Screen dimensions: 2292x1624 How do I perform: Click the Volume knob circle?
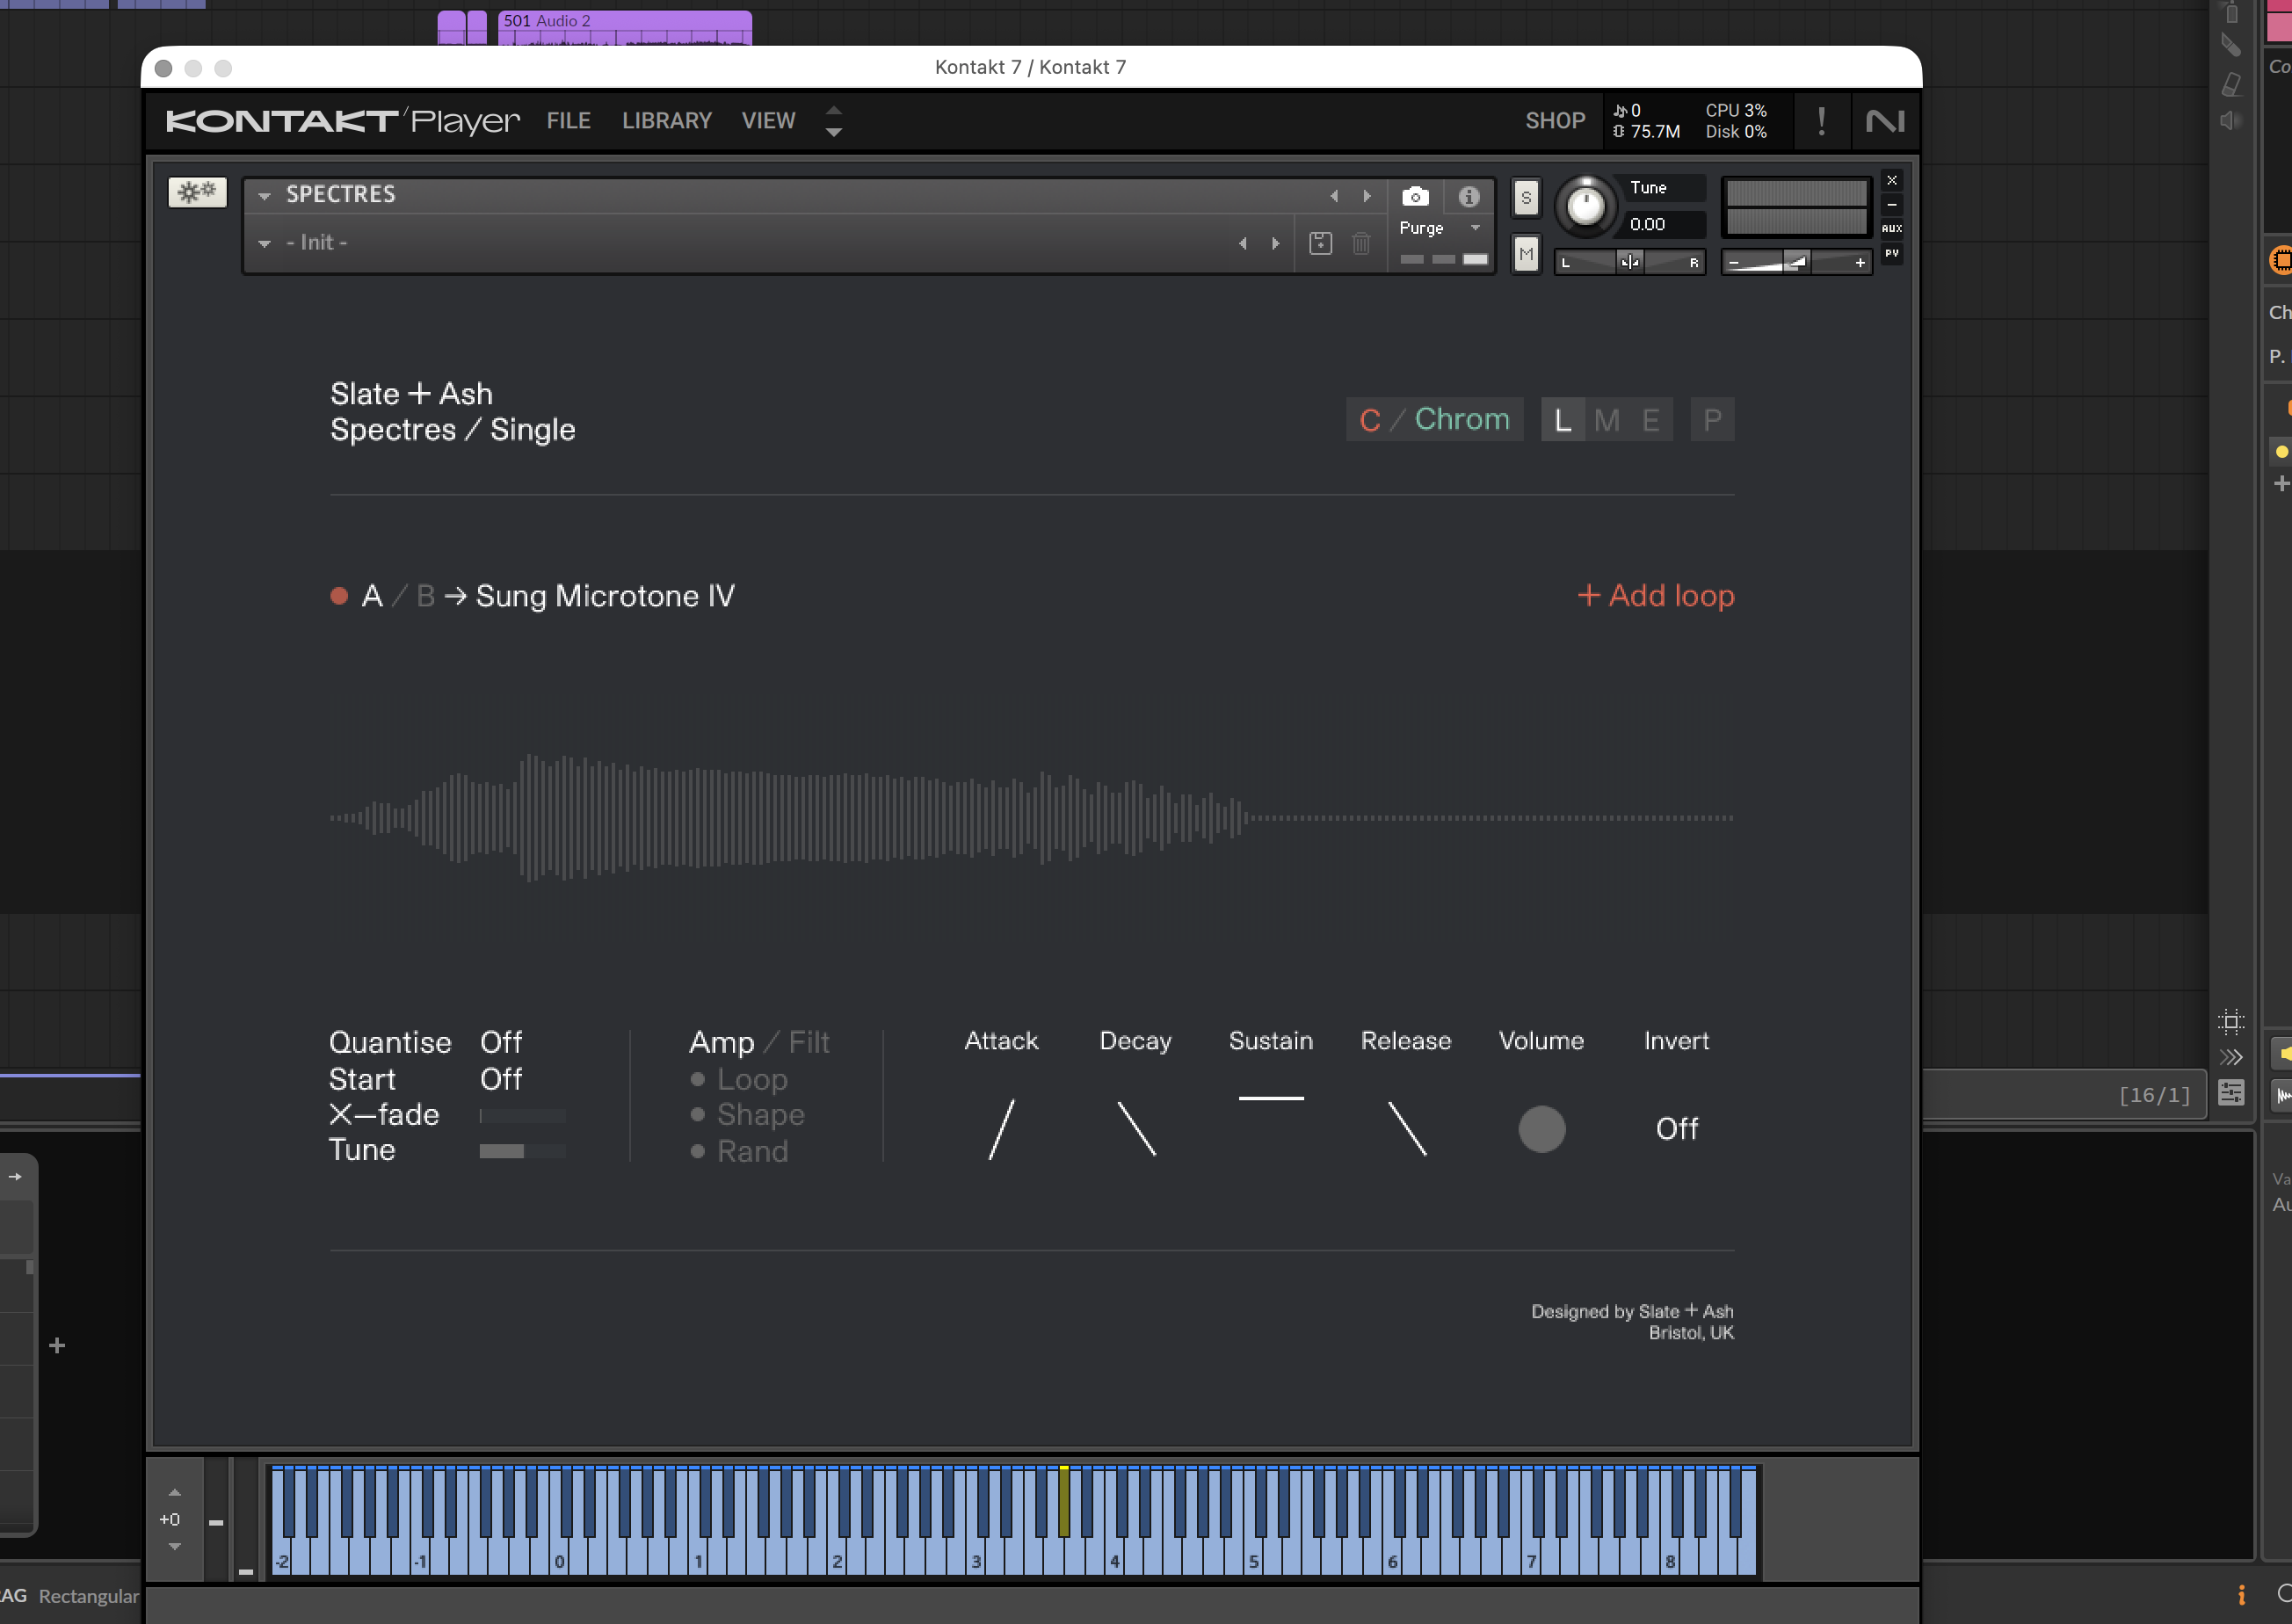click(x=1541, y=1129)
